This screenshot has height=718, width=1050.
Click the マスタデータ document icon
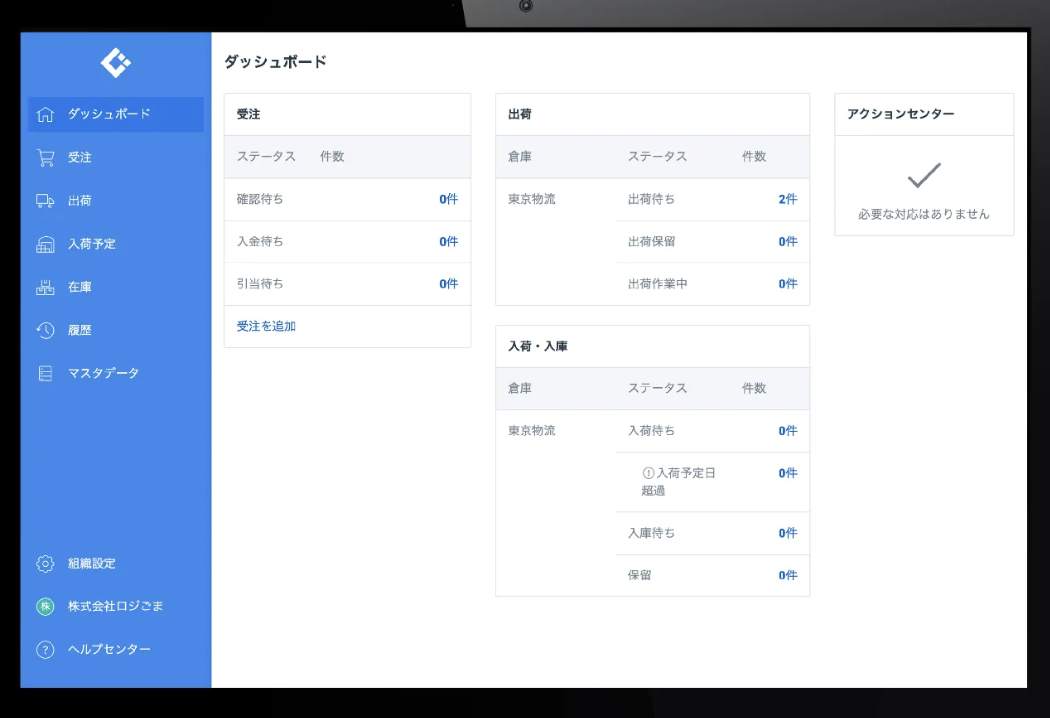44,373
